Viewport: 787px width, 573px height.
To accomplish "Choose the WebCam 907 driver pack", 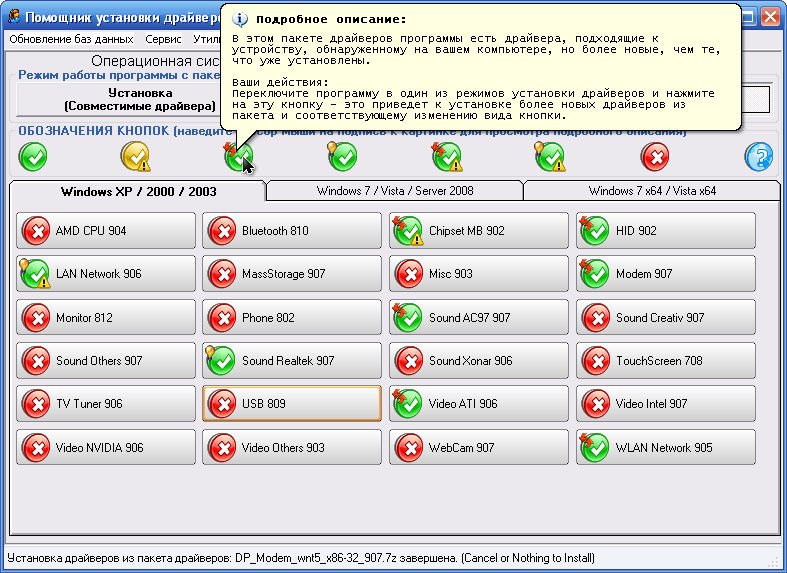I will point(479,448).
